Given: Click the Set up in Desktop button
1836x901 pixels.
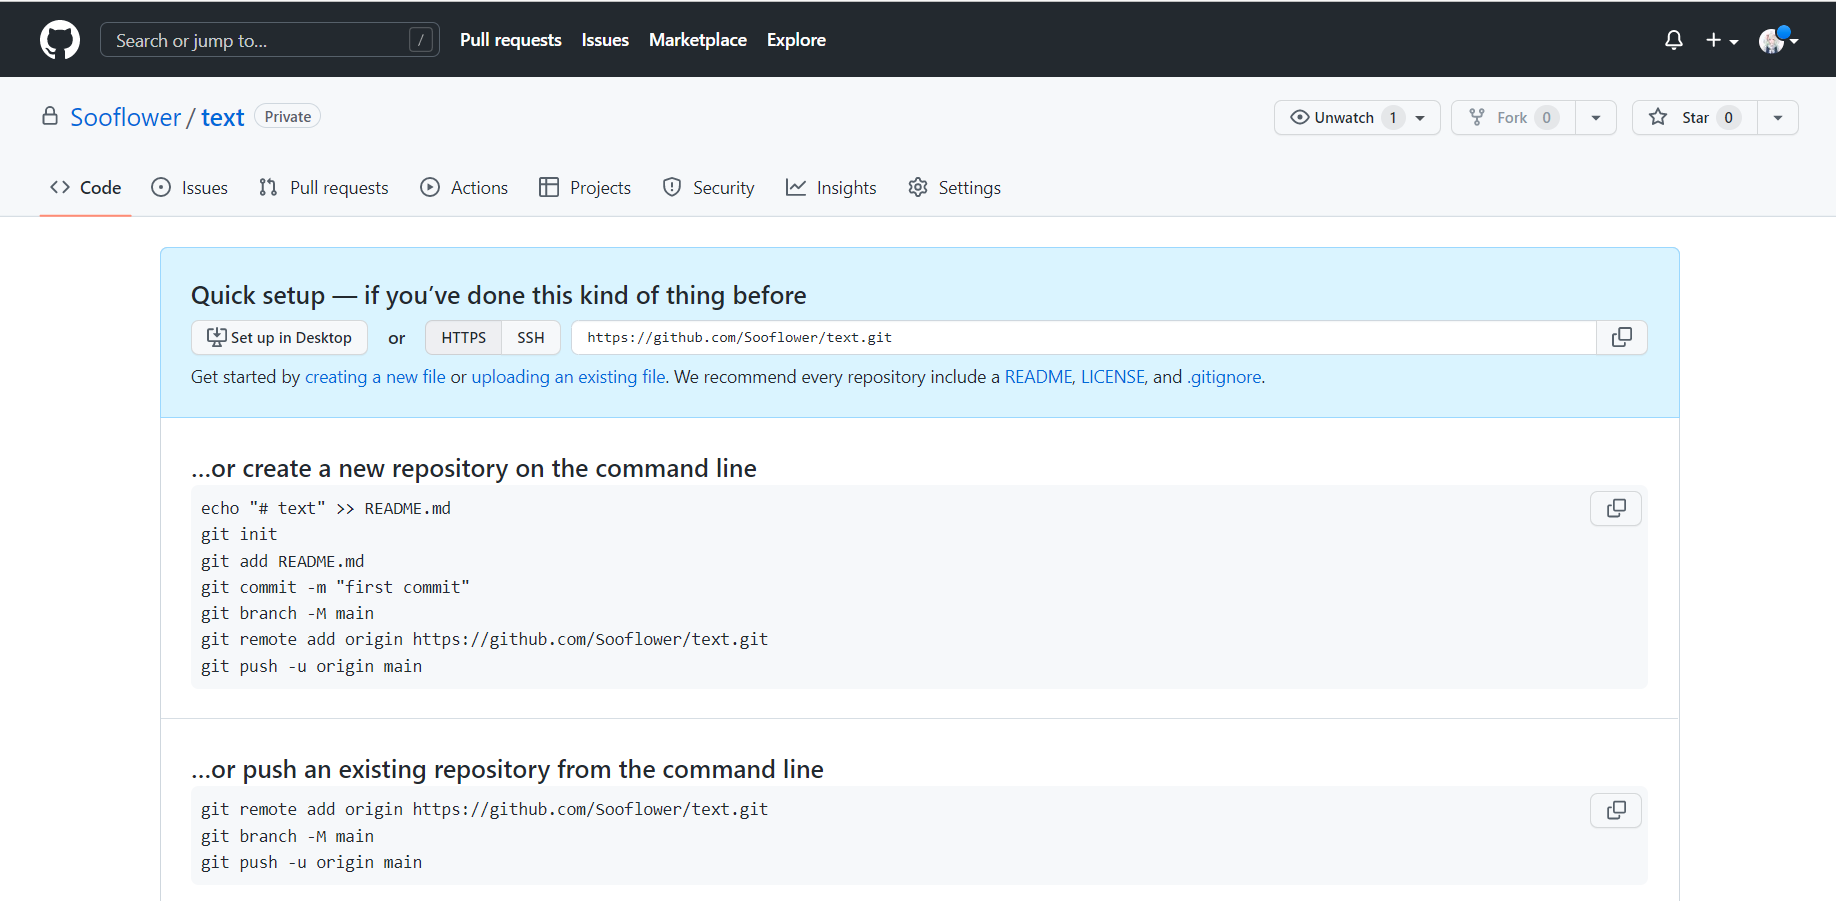Looking at the screenshot, I should click(x=279, y=338).
